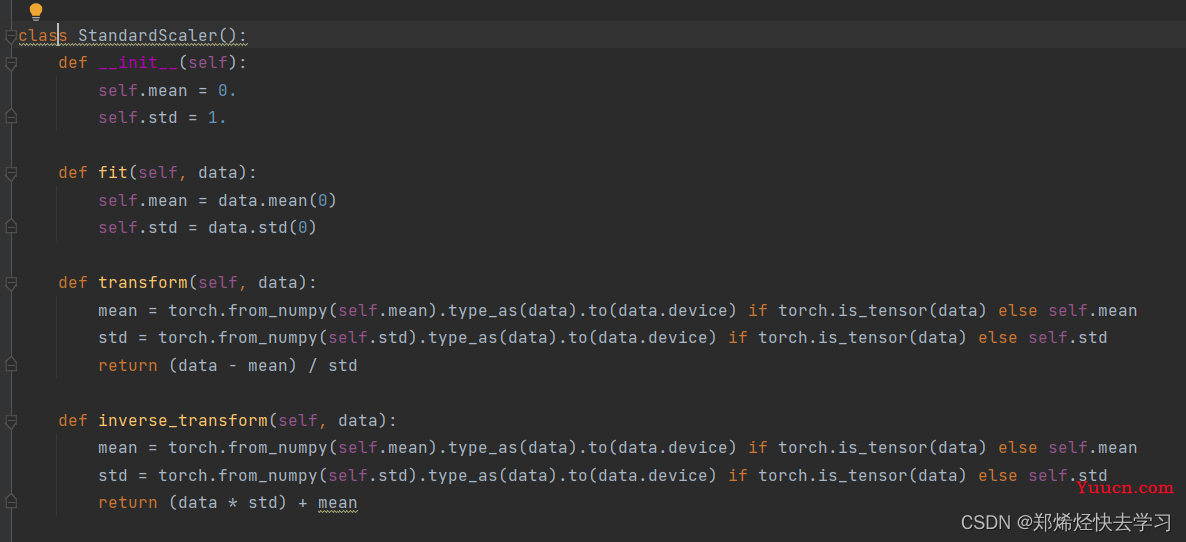Collapse the transform method fold marker
Screen dimensions: 1186x542
pos(11,283)
